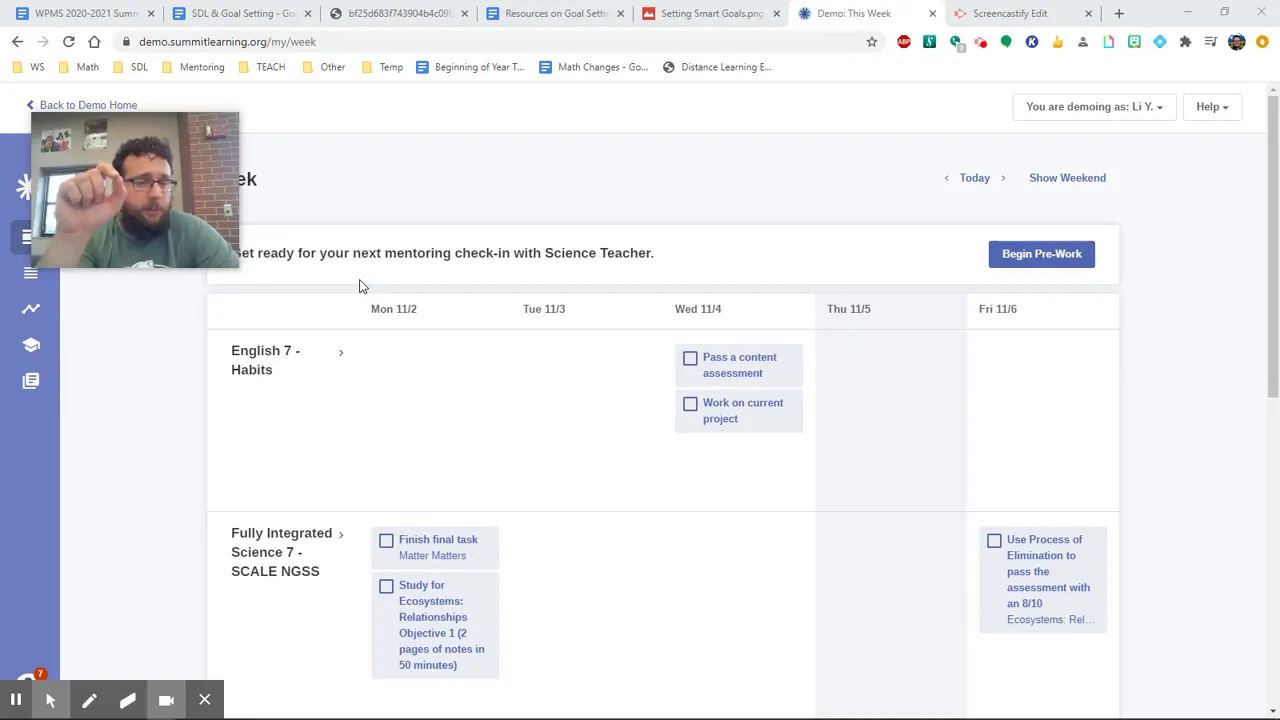This screenshot has width=1280, height=720.
Task: Check 'Finish final task' Matter Matters
Action: tap(386, 540)
